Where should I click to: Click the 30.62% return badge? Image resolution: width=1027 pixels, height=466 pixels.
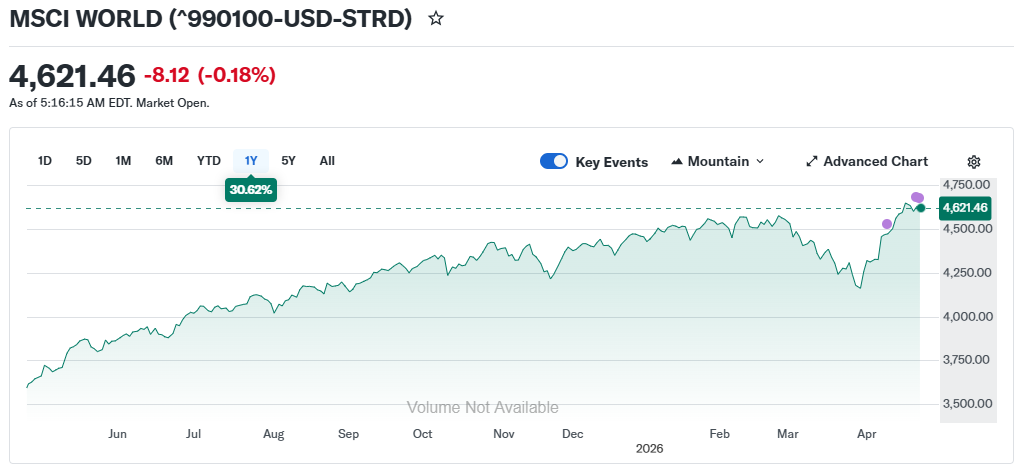point(251,189)
